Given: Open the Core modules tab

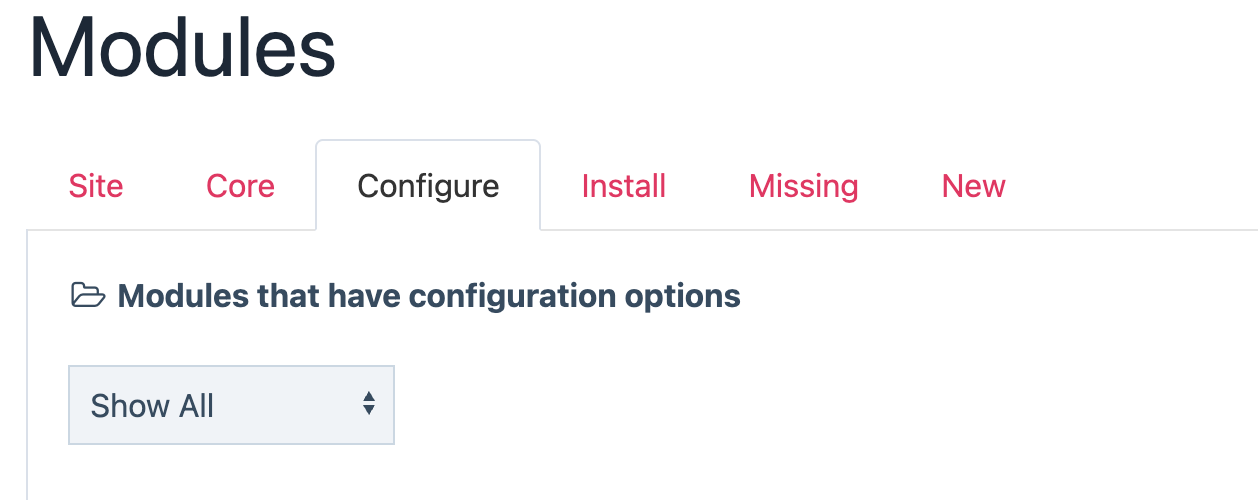Looking at the screenshot, I should (x=240, y=186).
